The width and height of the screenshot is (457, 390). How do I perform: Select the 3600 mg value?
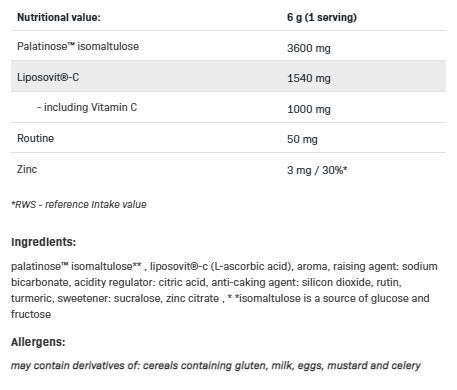point(309,48)
